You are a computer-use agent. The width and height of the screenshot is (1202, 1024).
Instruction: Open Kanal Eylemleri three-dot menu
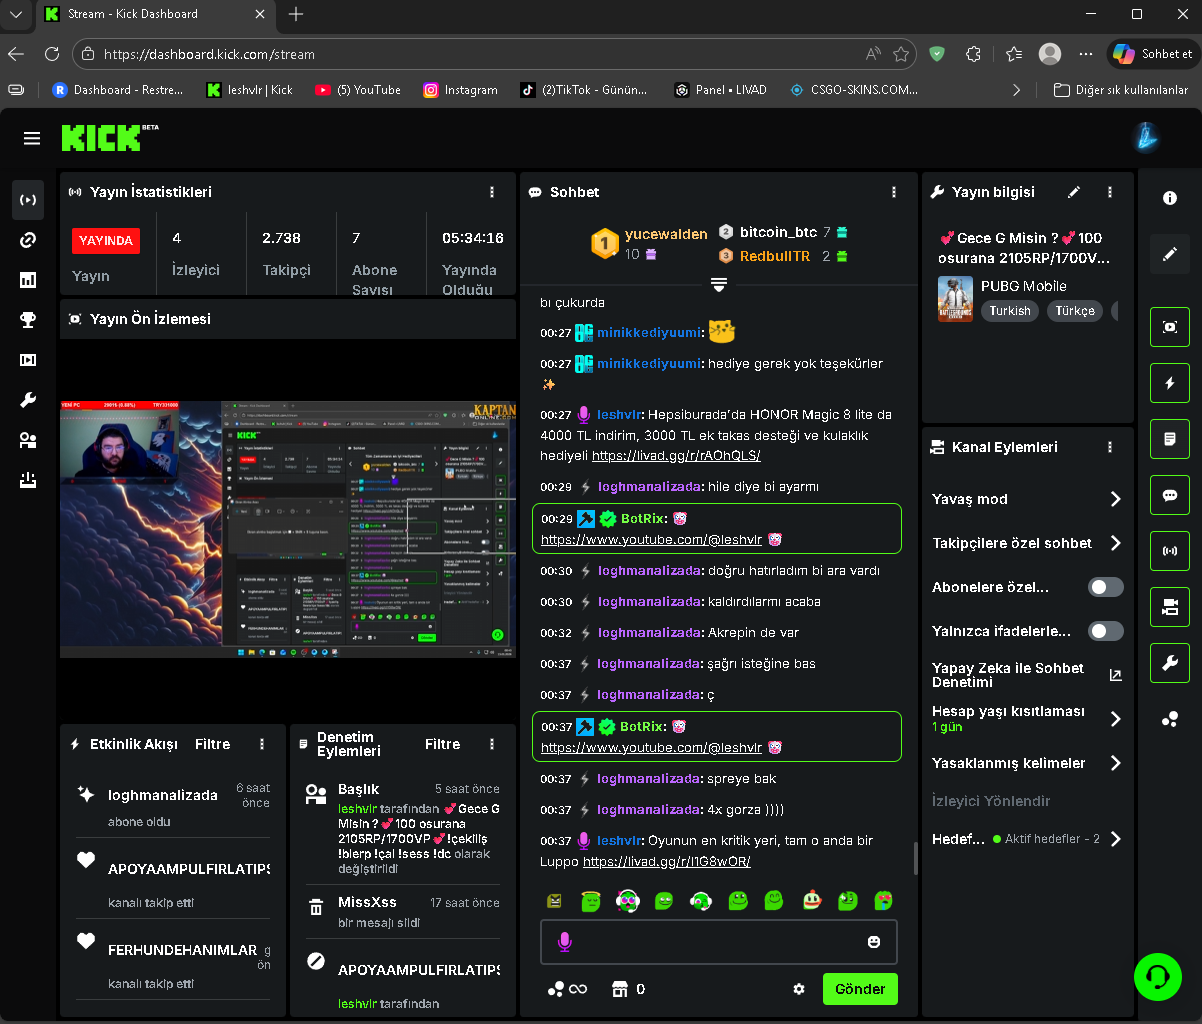click(x=1110, y=447)
